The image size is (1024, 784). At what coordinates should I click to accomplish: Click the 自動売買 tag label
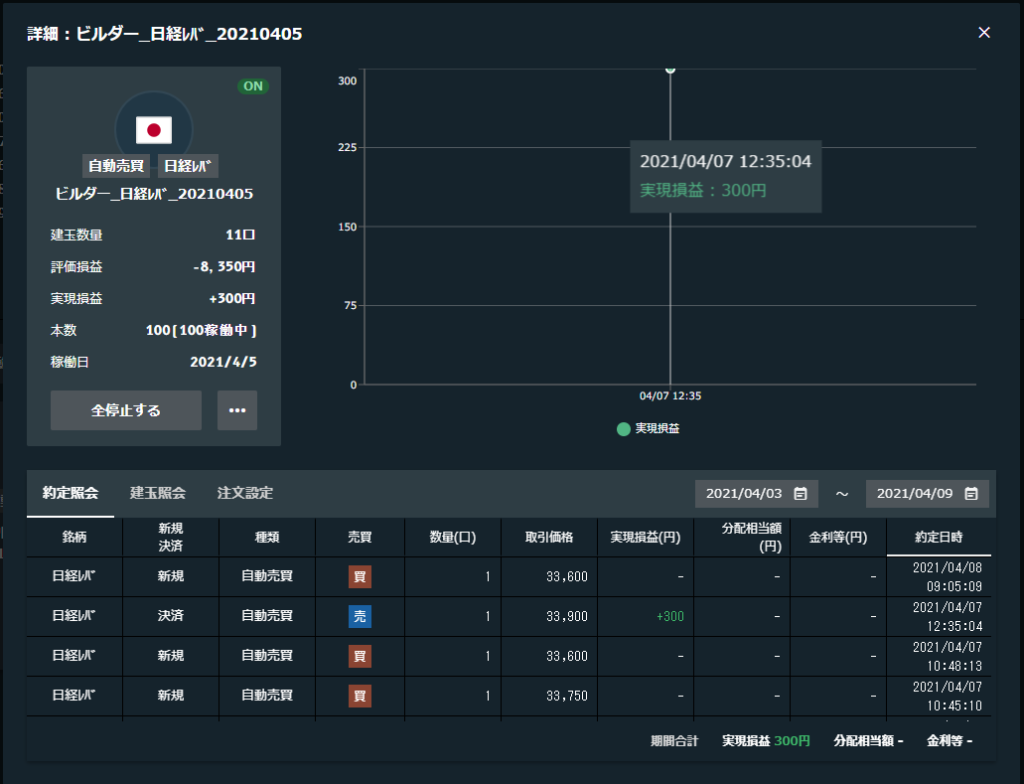[116, 166]
